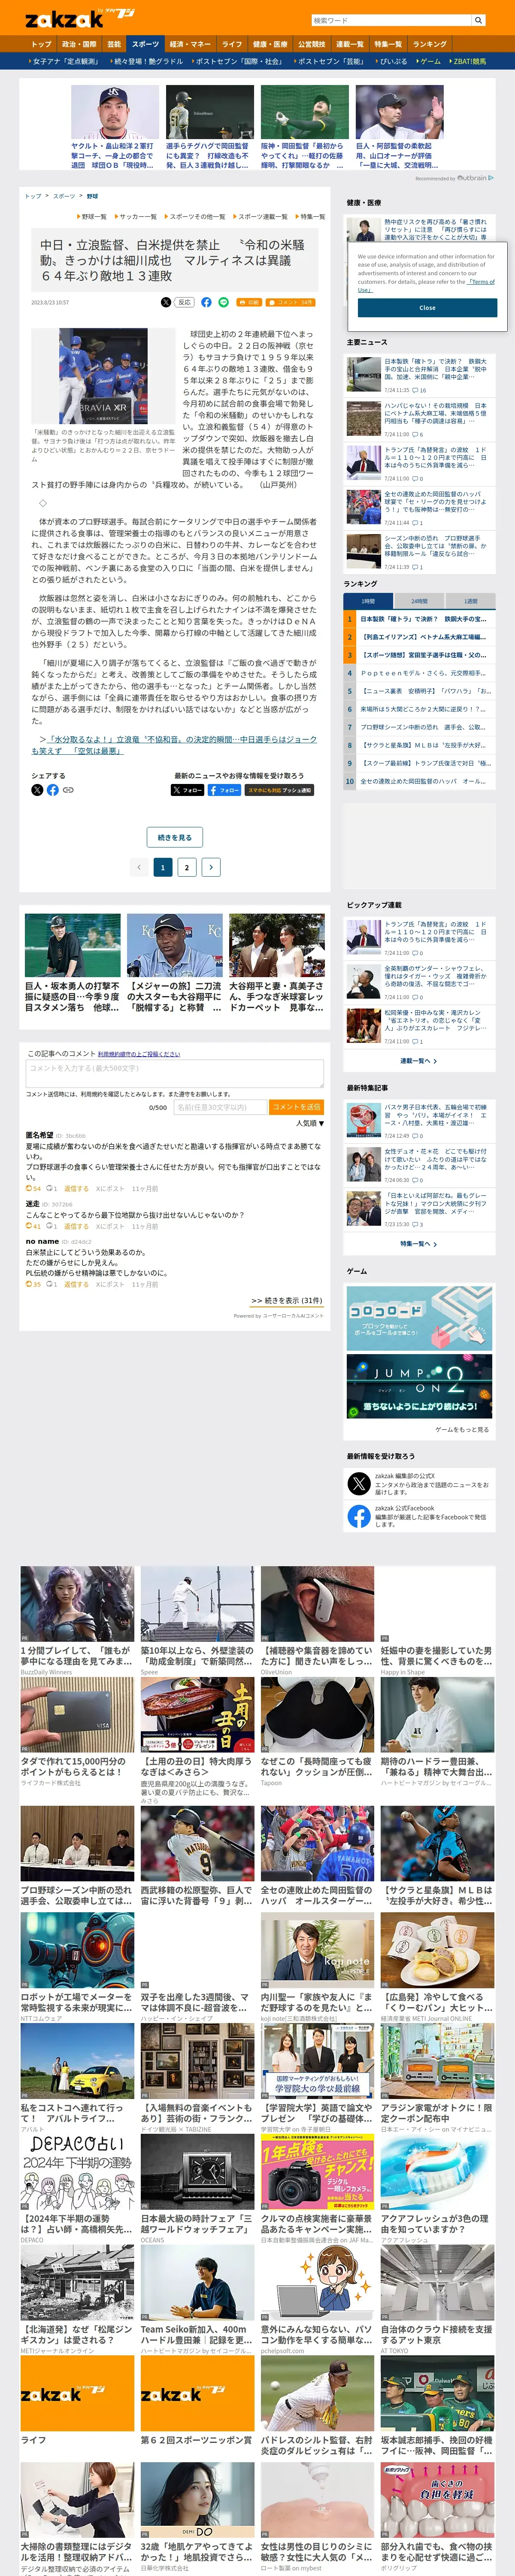
Task: Go to next page arrow in pagination
Action: click(x=211, y=867)
